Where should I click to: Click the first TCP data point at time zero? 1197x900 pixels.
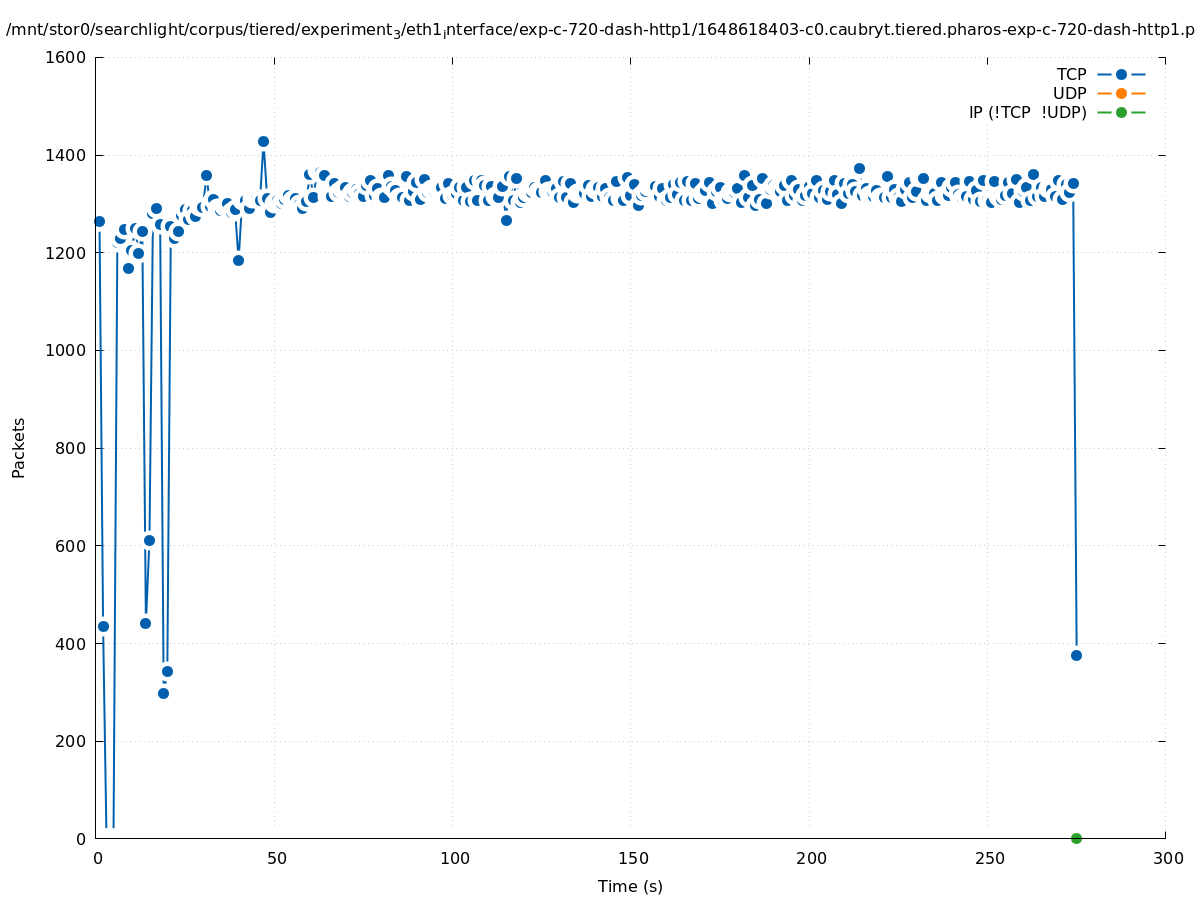tap(99, 221)
